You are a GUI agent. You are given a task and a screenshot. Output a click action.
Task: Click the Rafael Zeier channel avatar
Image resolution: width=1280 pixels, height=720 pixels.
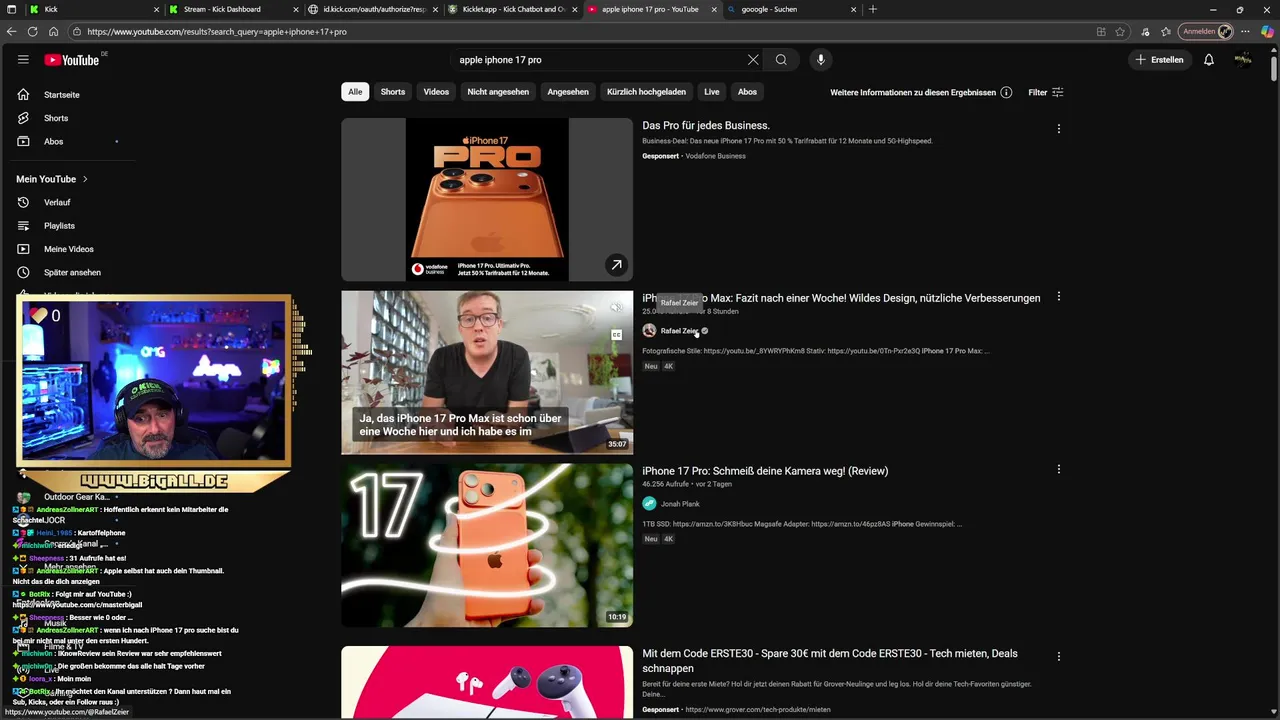[x=649, y=331]
